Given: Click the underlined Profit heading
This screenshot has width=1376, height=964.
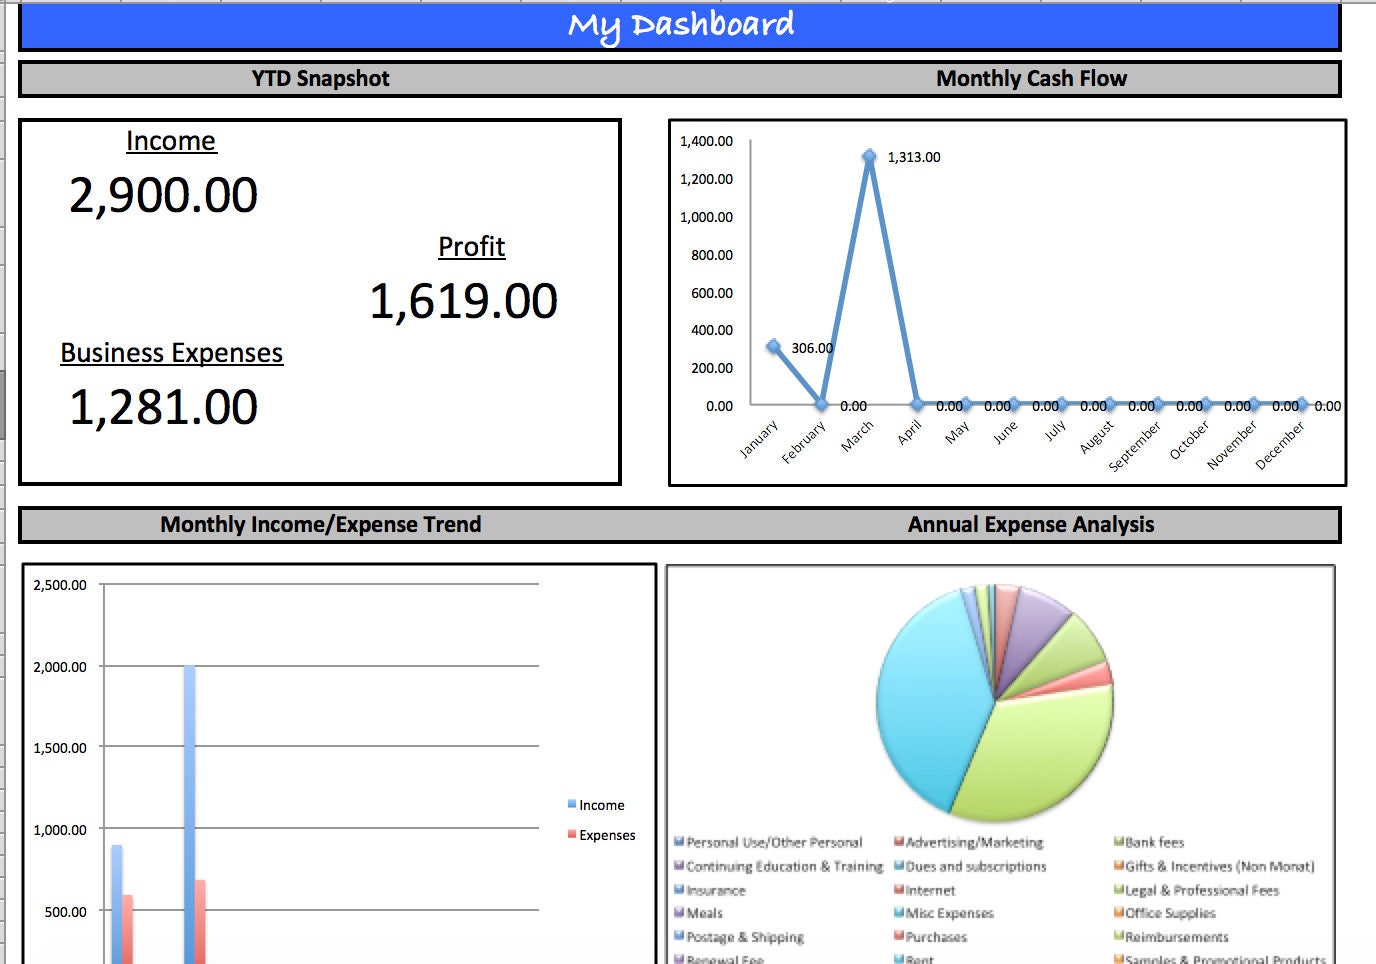Looking at the screenshot, I should 471,247.
